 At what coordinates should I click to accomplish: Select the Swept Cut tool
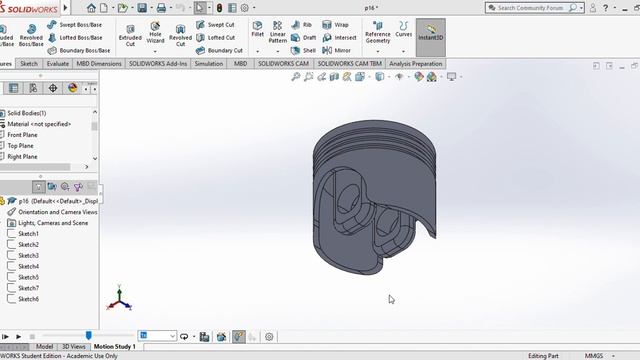click(215, 25)
